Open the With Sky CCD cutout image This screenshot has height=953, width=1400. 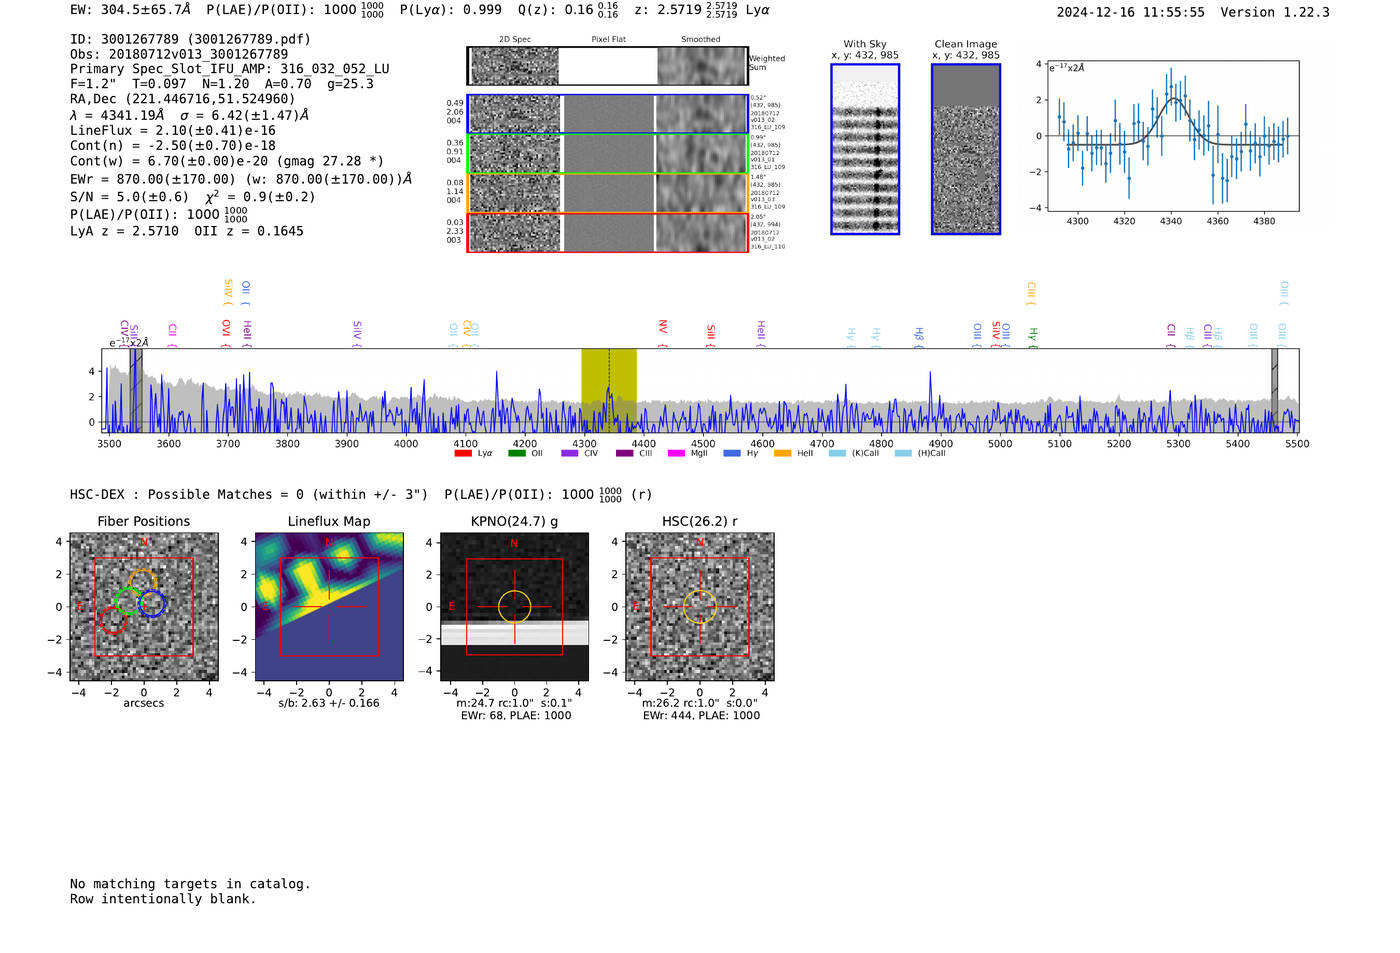(865, 149)
